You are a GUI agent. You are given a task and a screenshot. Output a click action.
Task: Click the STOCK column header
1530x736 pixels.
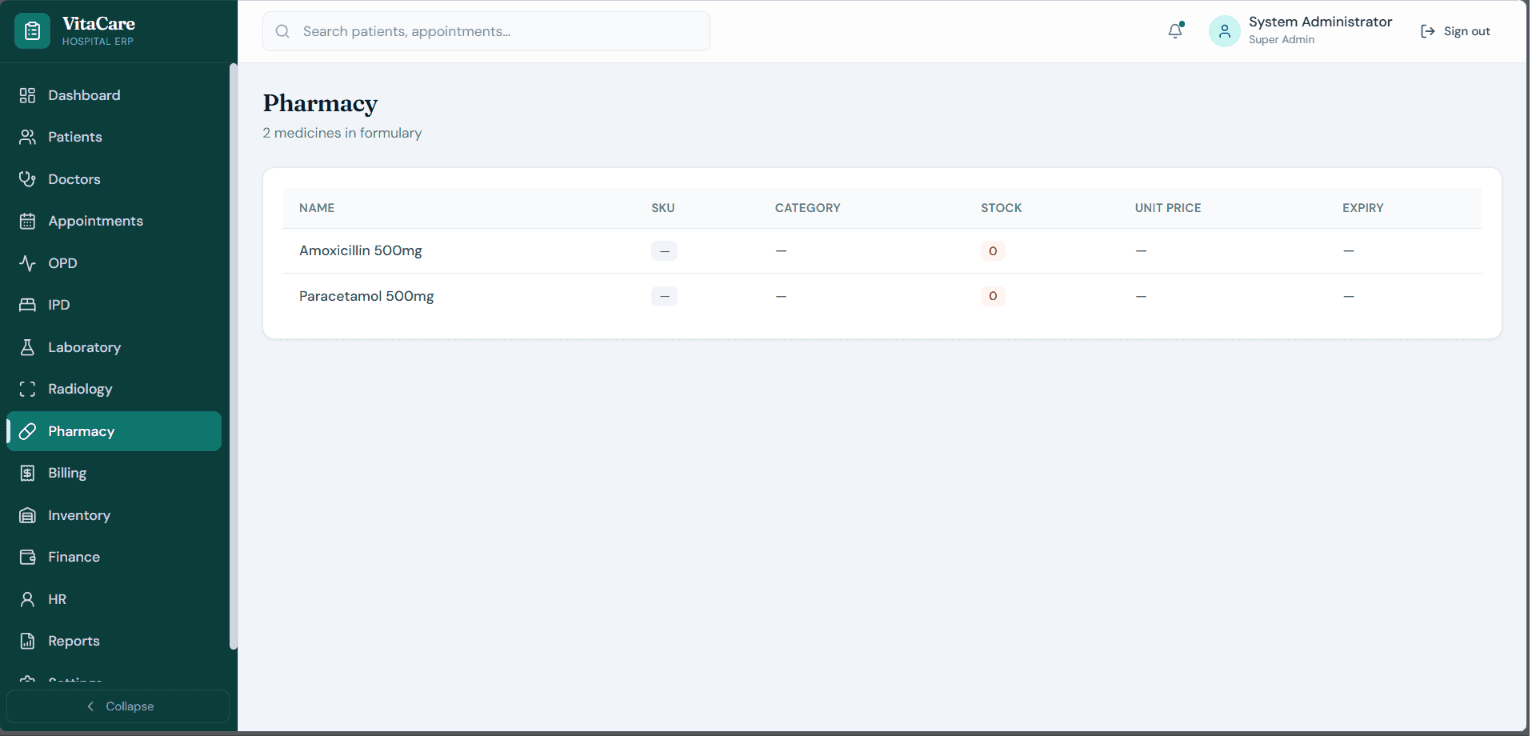coord(1001,208)
